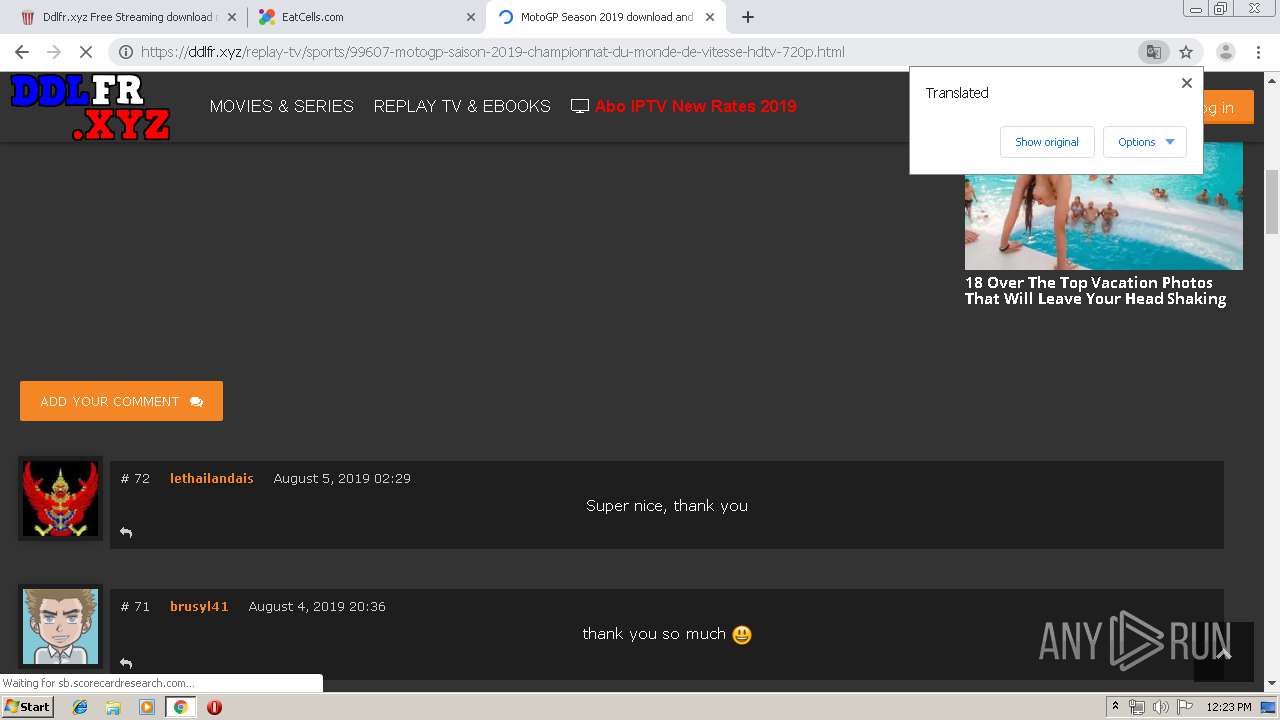The width and height of the screenshot is (1280, 720).
Task: Open the Chrome three-dot menu
Action: 1258,52
